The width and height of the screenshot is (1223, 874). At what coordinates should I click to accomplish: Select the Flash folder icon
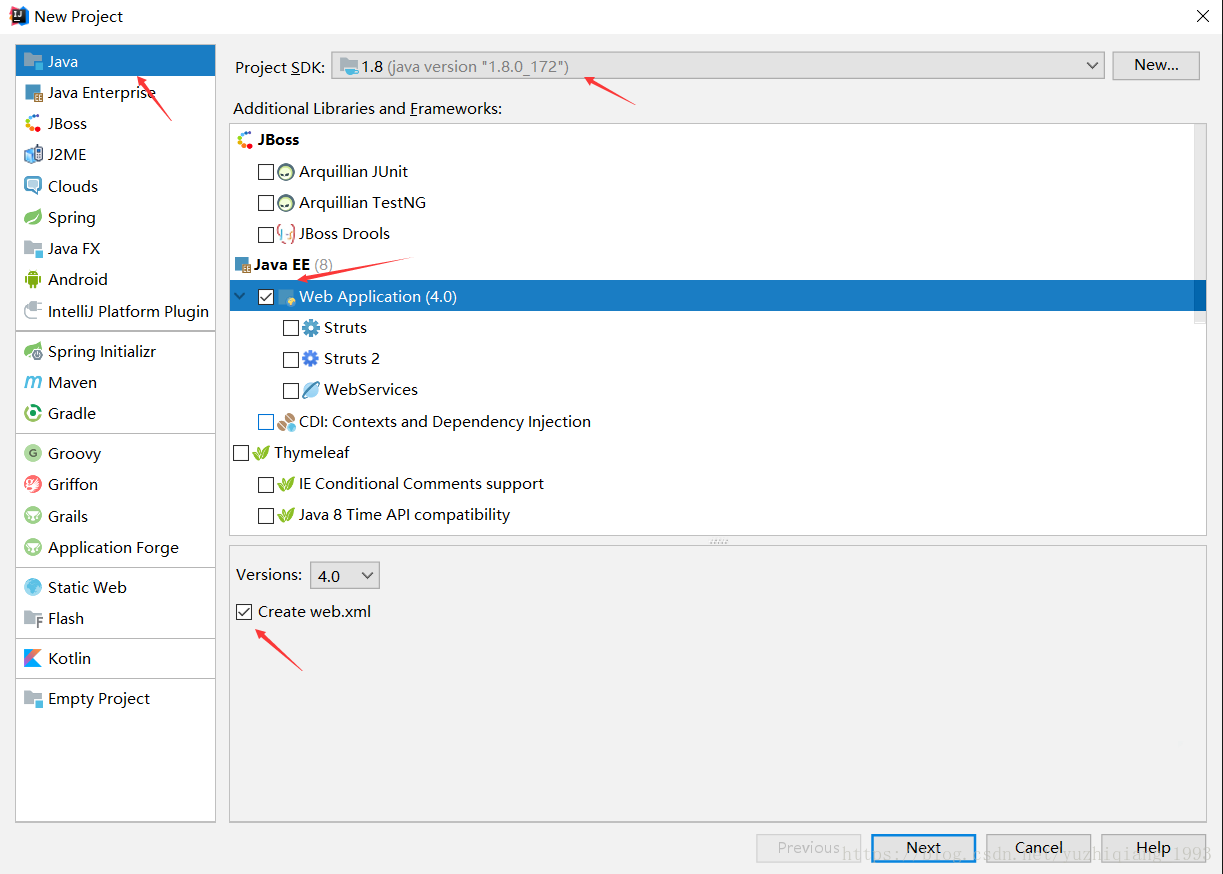tap(33, 618)
